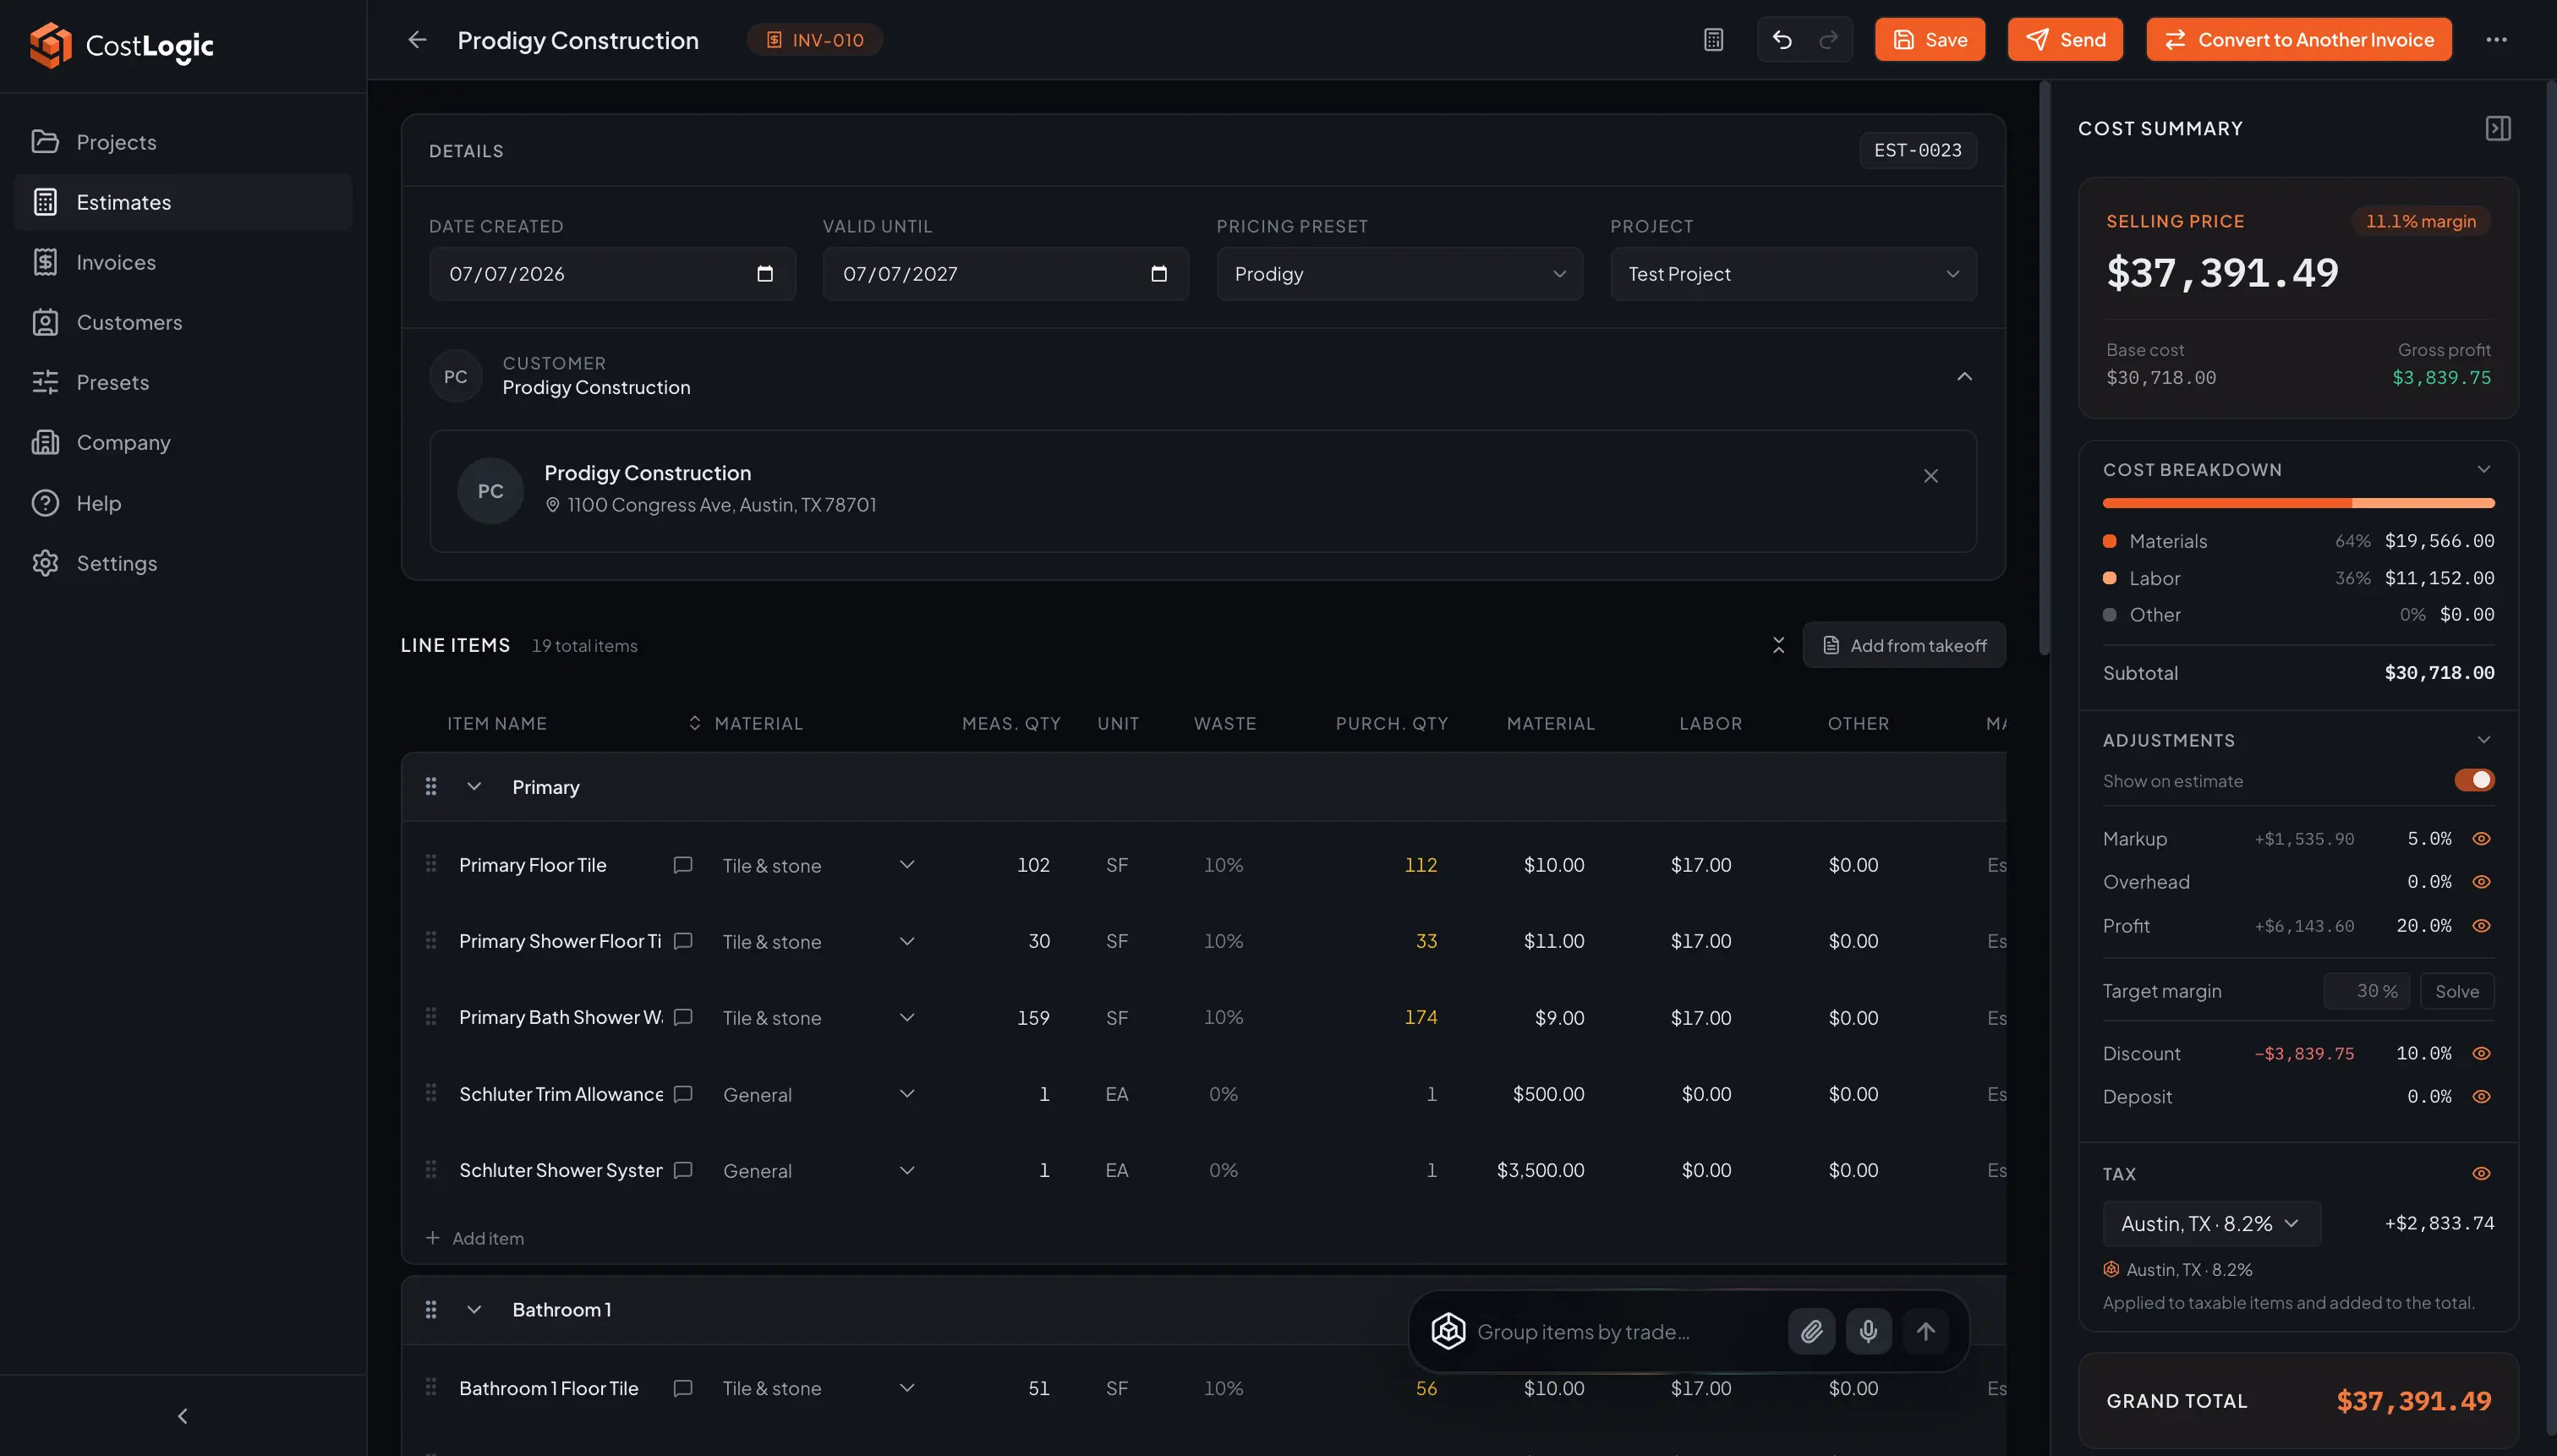Send the estimate
Screen dimensions: 2557x1456
click(2065, 40)
